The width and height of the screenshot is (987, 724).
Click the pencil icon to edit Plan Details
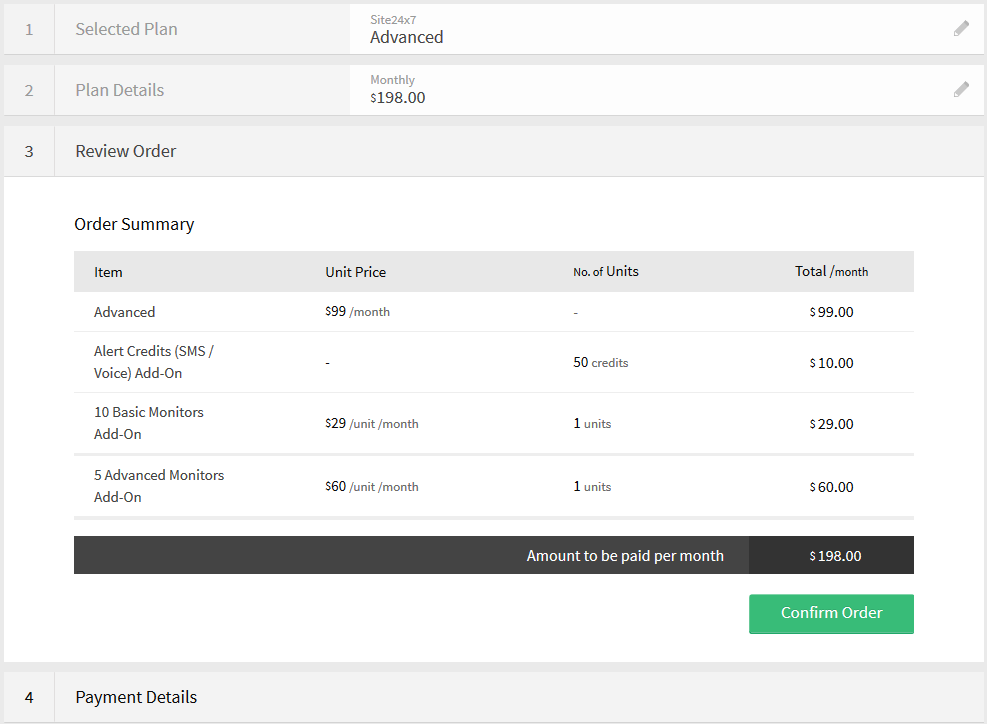click(x=961, y=90)
